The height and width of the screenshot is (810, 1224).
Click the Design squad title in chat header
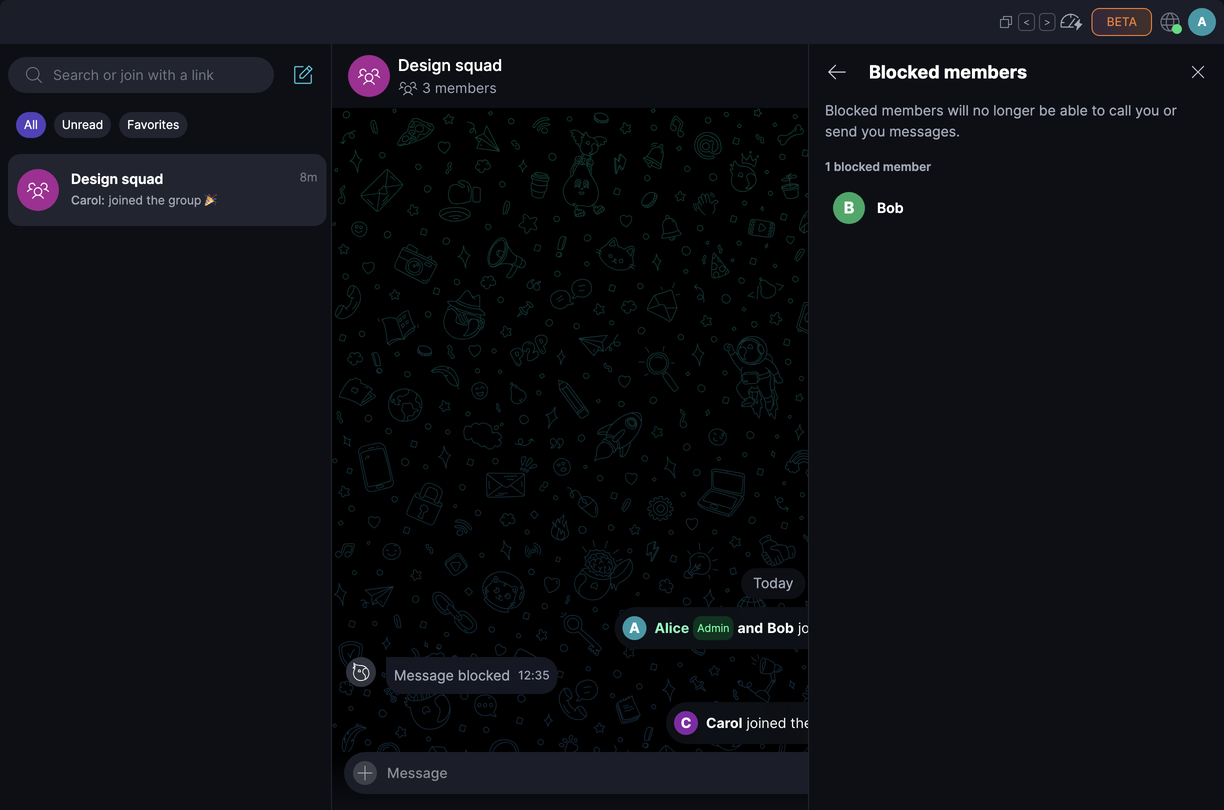click(450, 65)
